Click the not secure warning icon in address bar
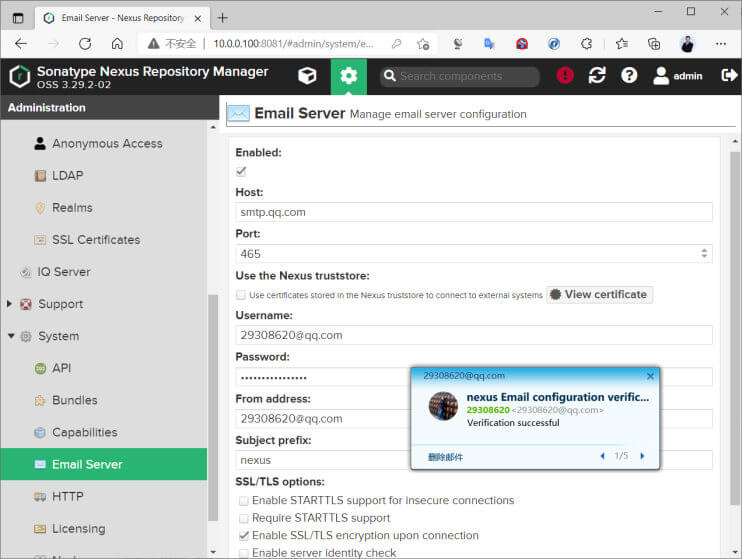This screenshot has width=742, height=559. (x=153, y=44)
